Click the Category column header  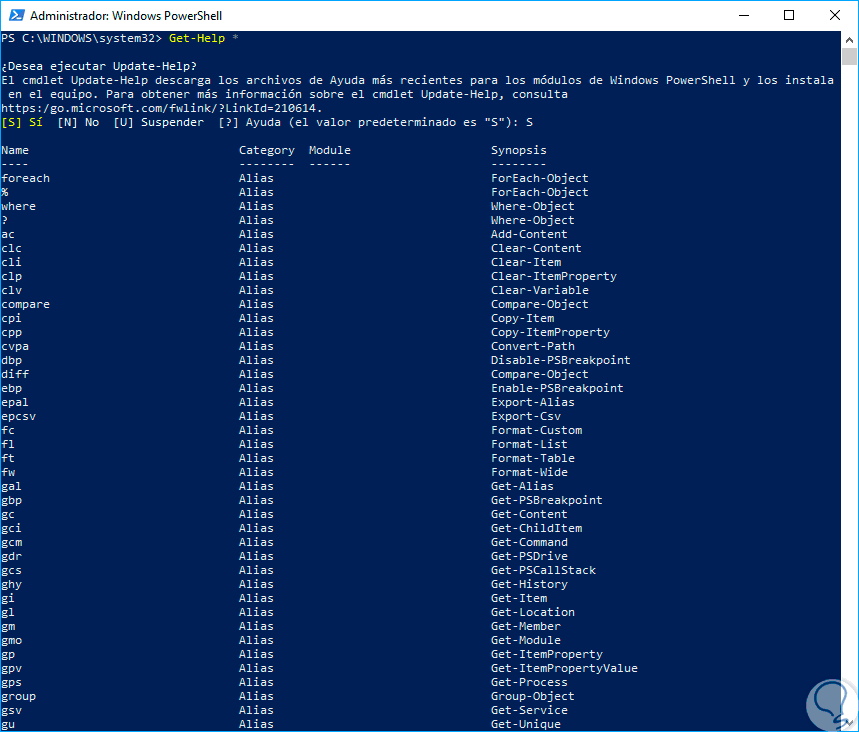tap(267, 150)
